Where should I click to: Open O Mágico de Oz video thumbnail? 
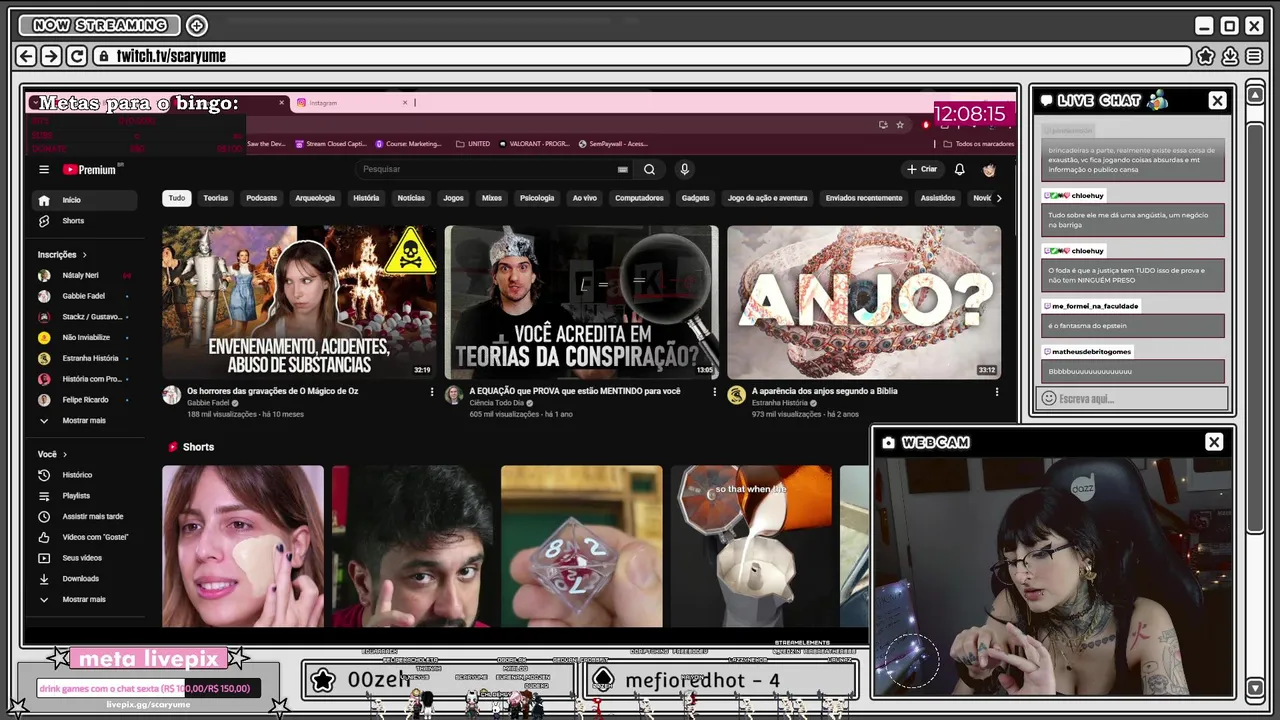[299, 302]
